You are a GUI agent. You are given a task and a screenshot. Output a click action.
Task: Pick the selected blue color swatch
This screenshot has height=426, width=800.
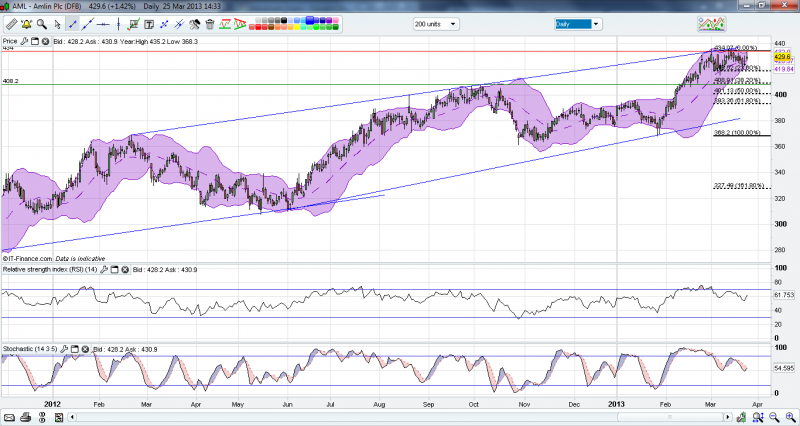(310, 20)
